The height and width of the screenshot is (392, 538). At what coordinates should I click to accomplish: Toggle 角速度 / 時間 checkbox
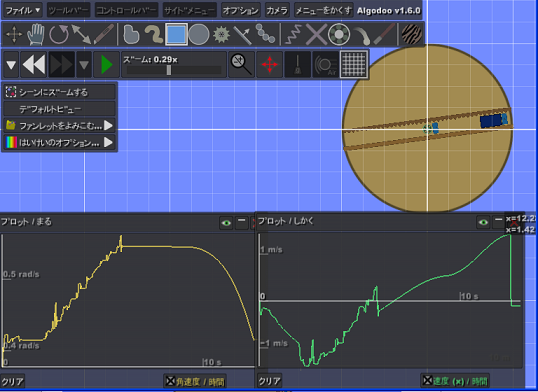(x=171, y=381)
